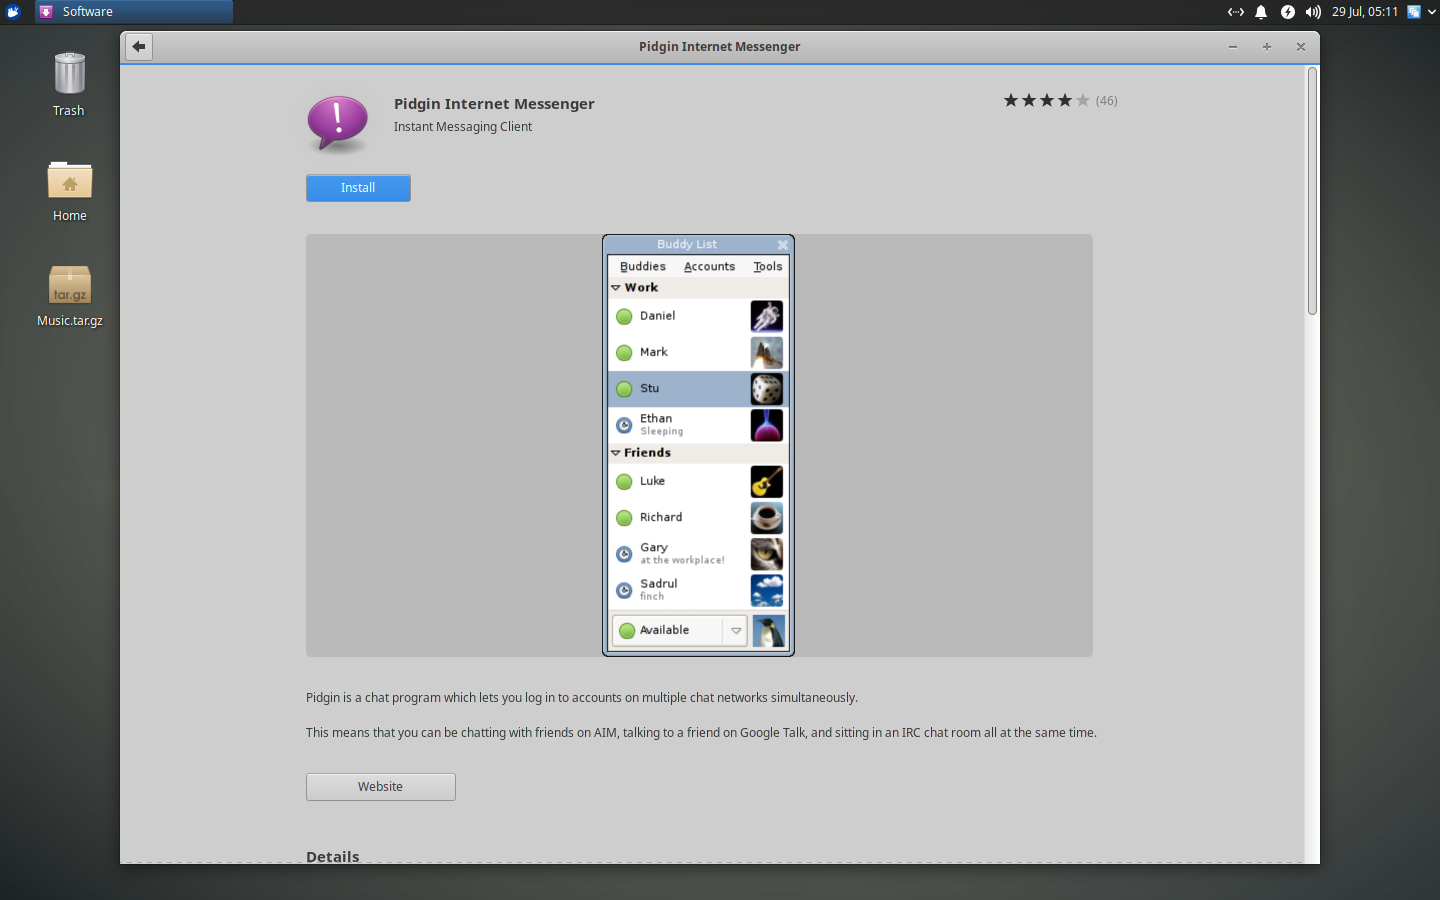Viewport: 1440px width, 900px height.
Task: Click the vertical scrollbar on the right
Action: pos(1311,190)
